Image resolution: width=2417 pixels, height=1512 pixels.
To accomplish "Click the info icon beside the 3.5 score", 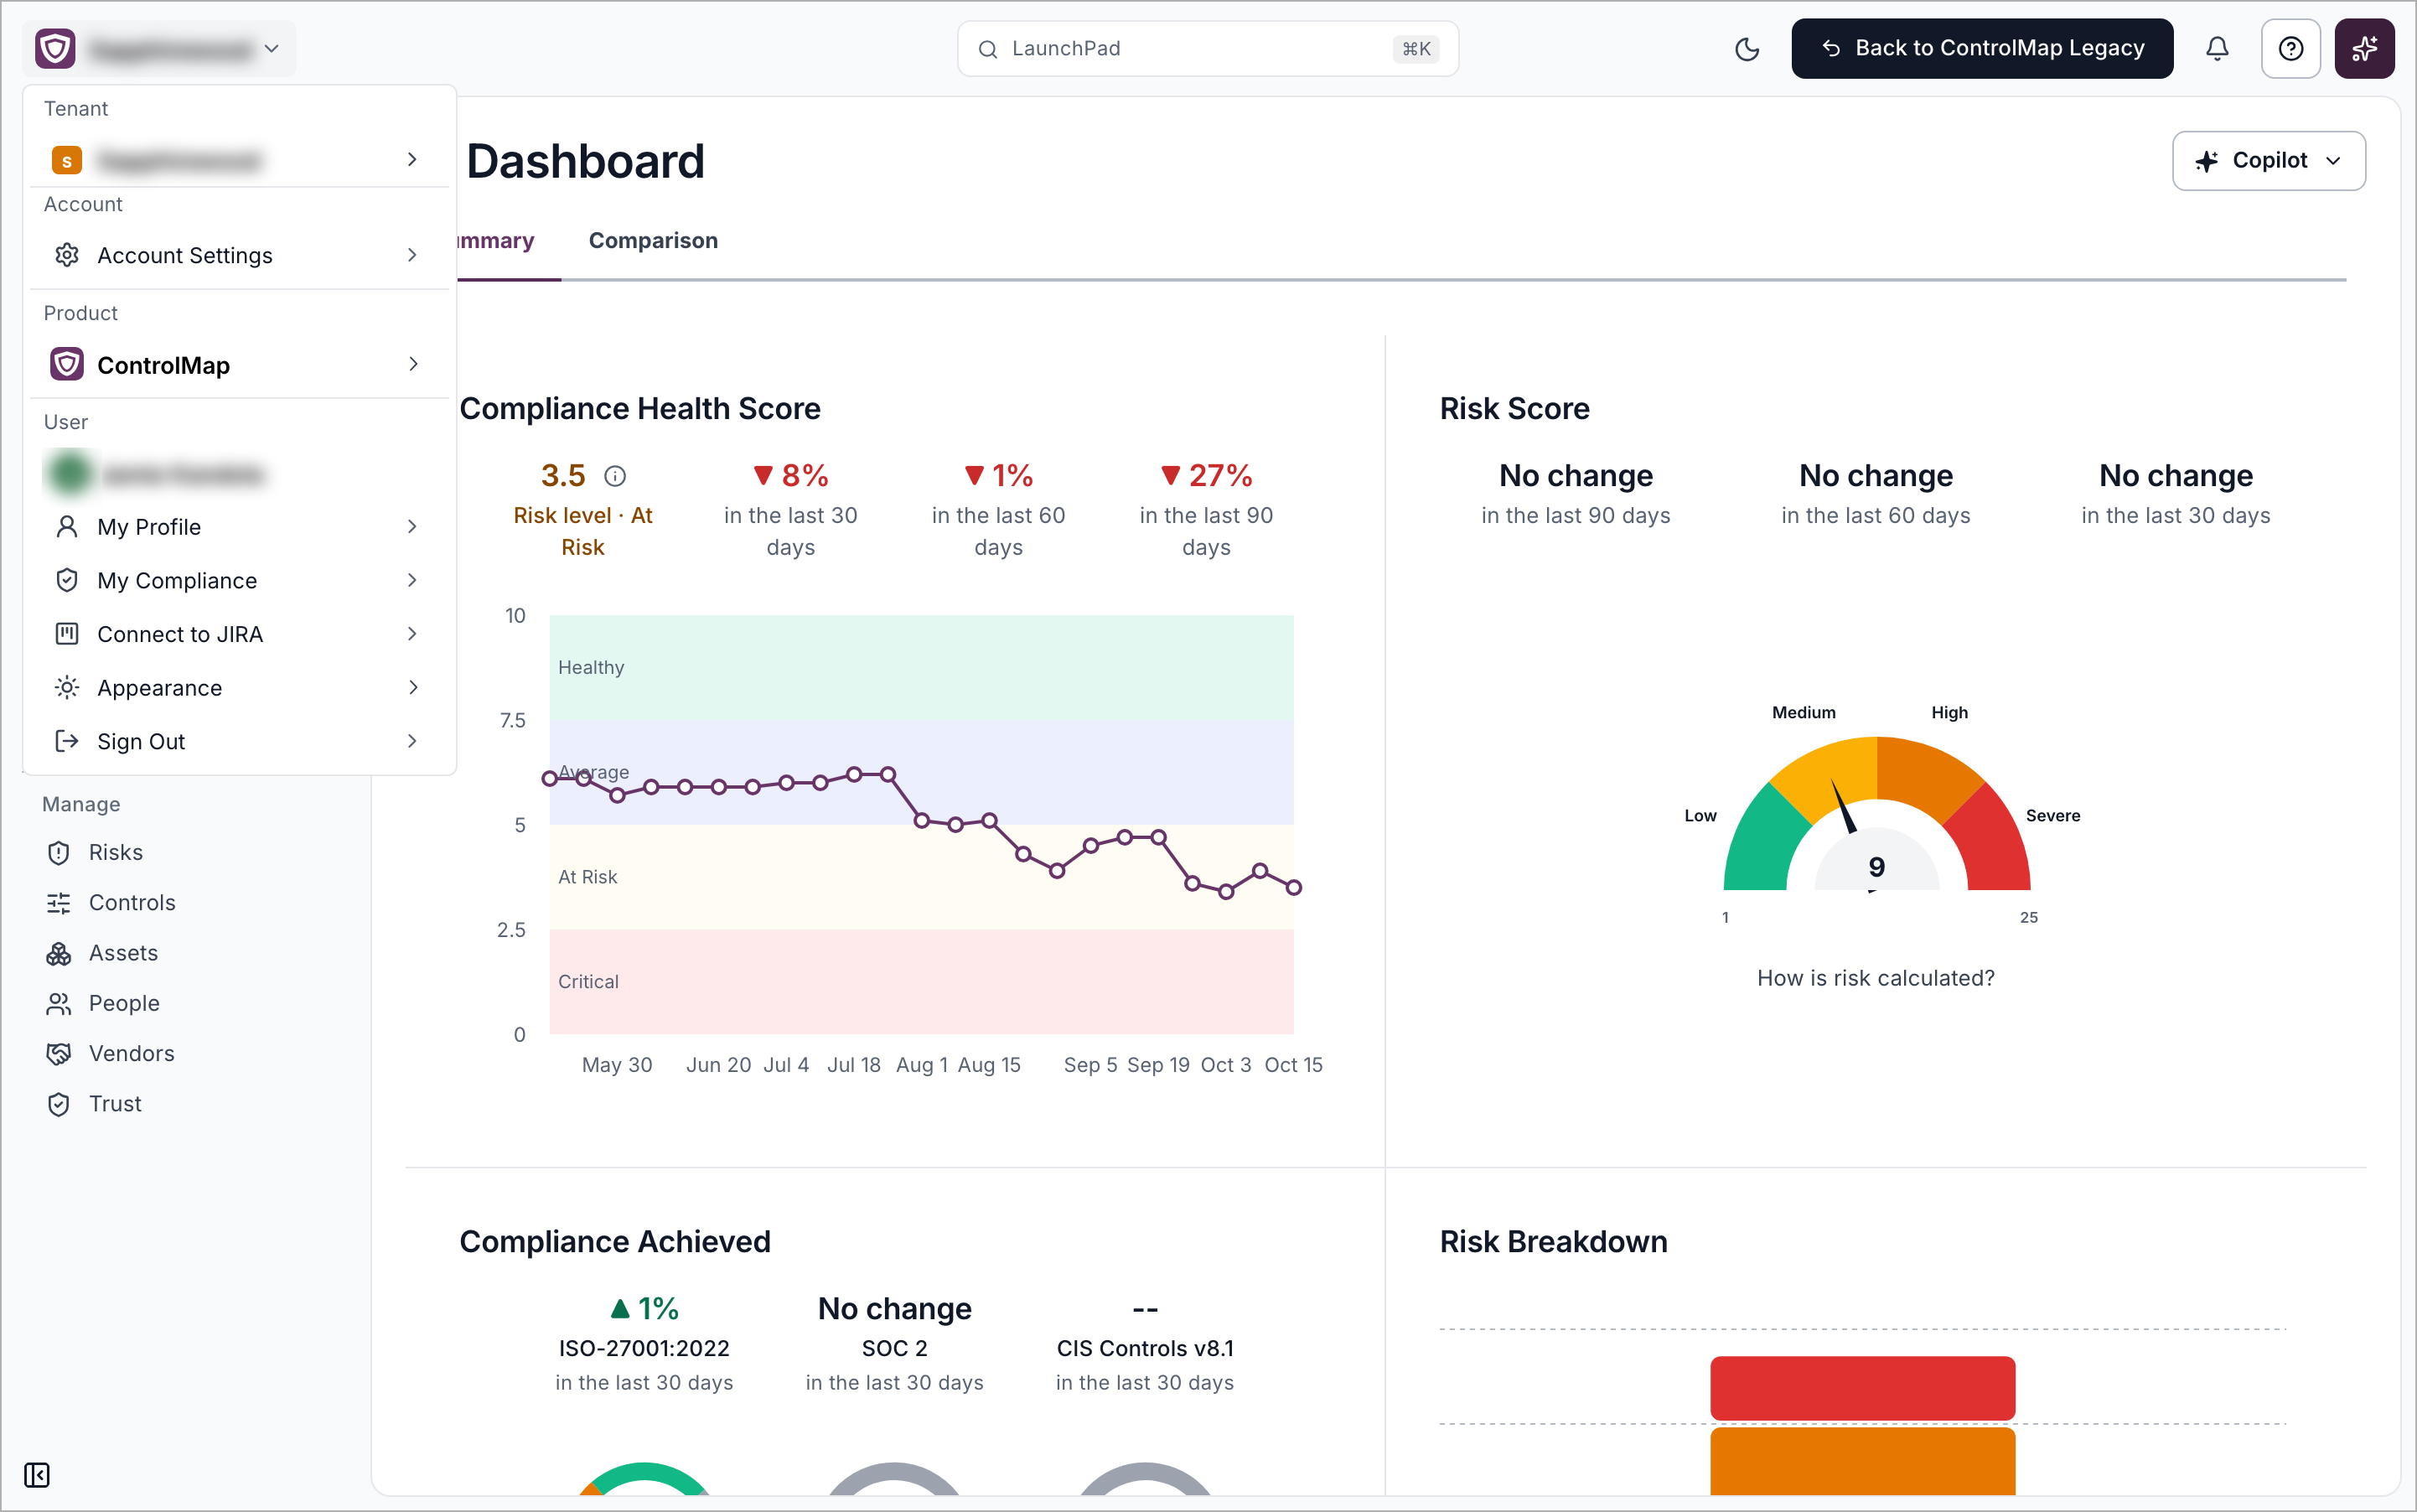I will tap(615, 476).
